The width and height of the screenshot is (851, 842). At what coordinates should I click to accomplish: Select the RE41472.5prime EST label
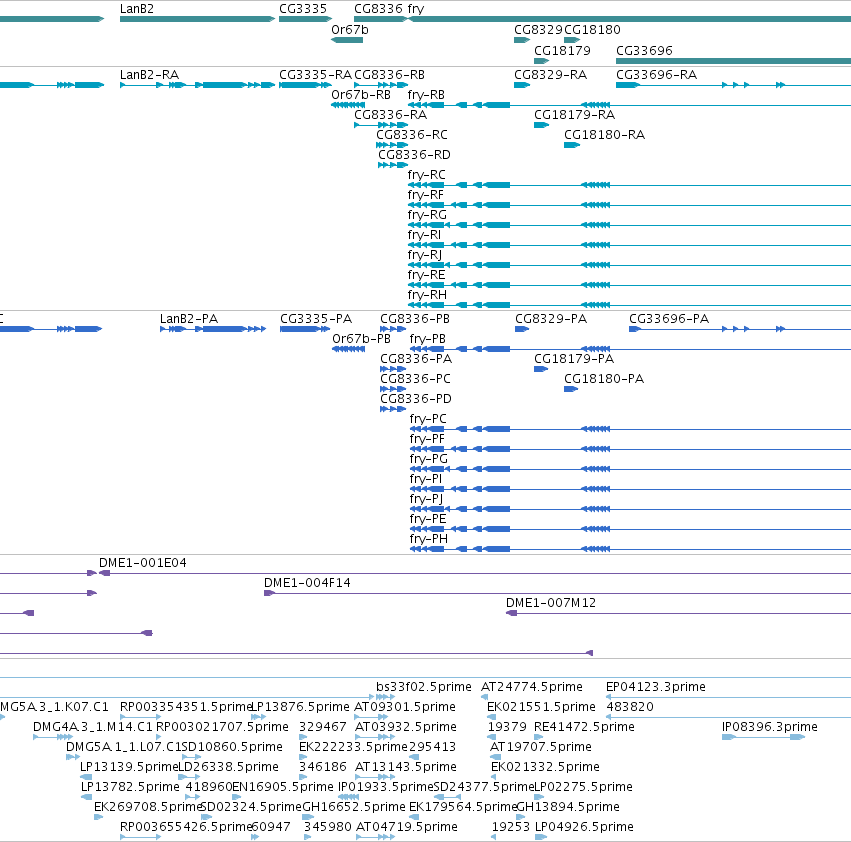(584, 727)
